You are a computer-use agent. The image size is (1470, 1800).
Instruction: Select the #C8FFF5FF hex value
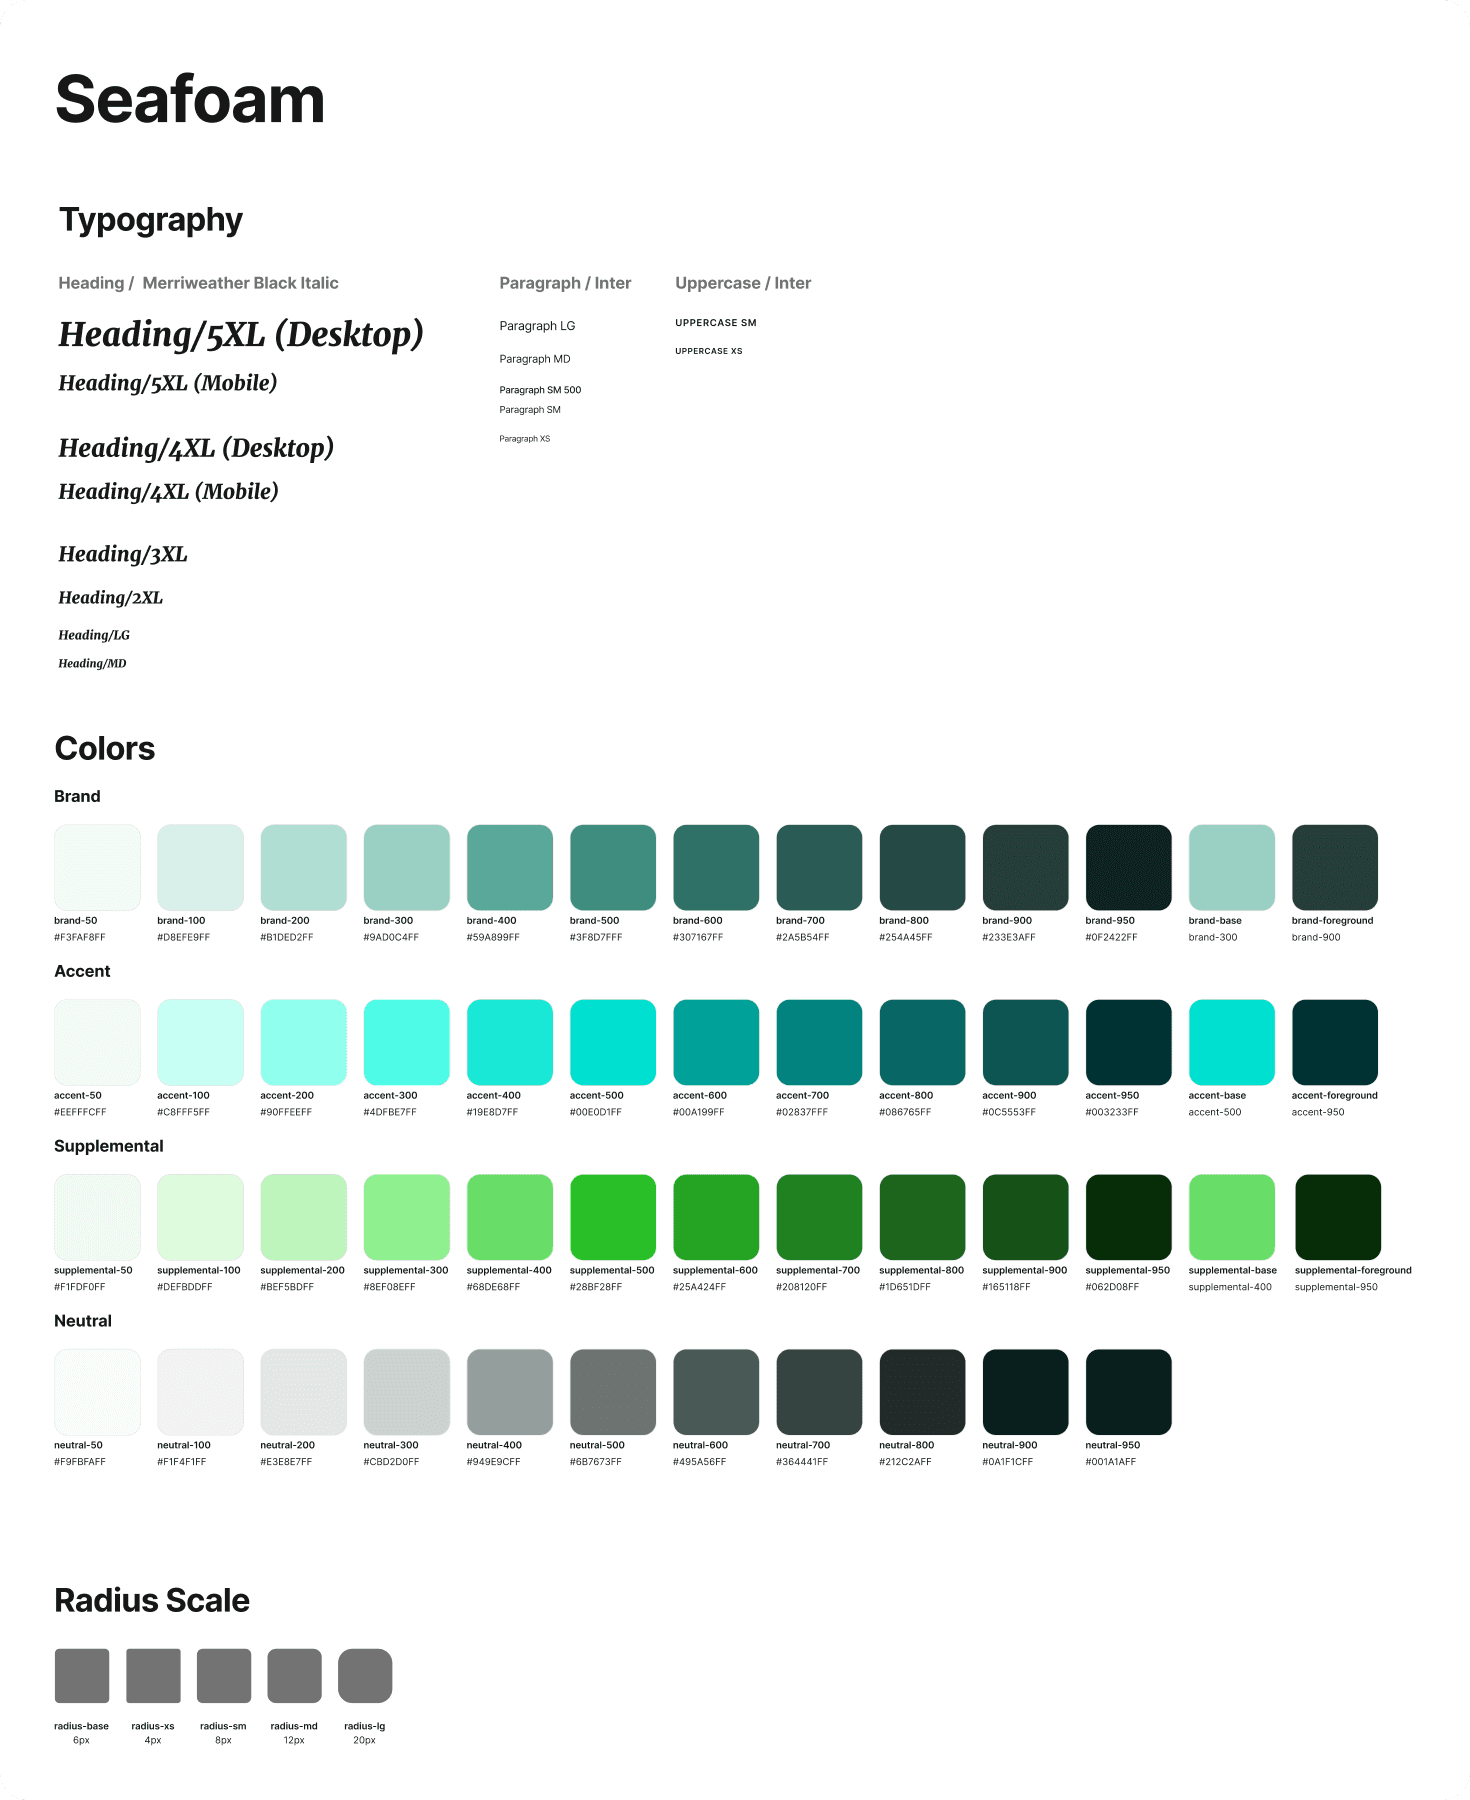[x=184, y=1113]
